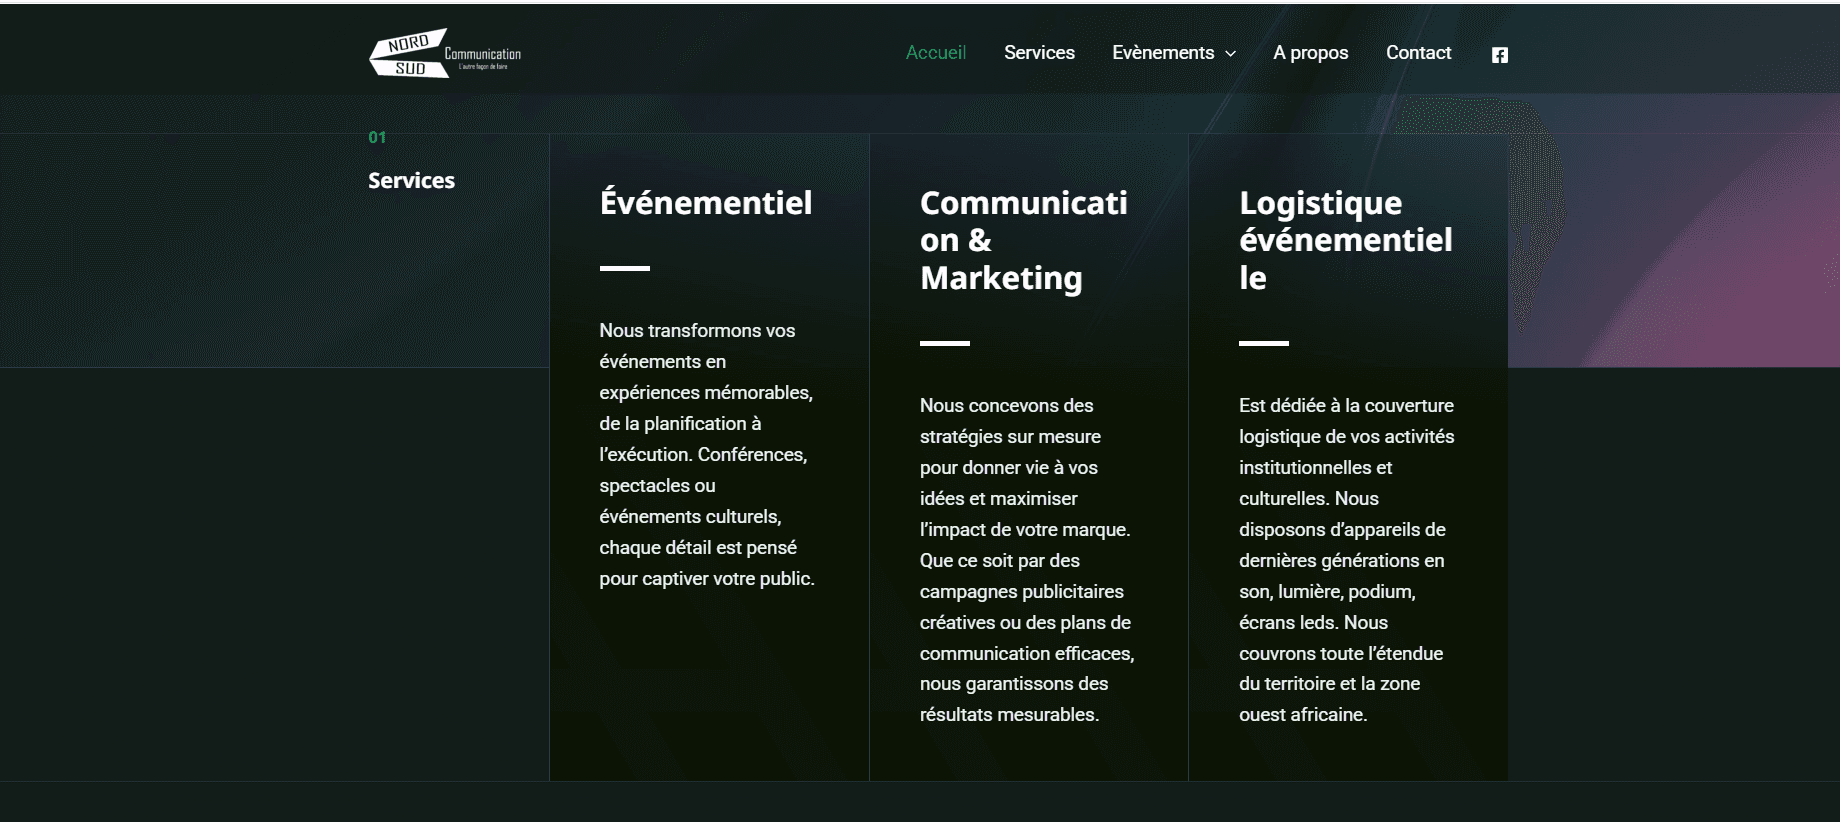Click the text 'pour captiver votre public.'
The height and width of the screenshot is (822, 1840).
coord(707,579)
